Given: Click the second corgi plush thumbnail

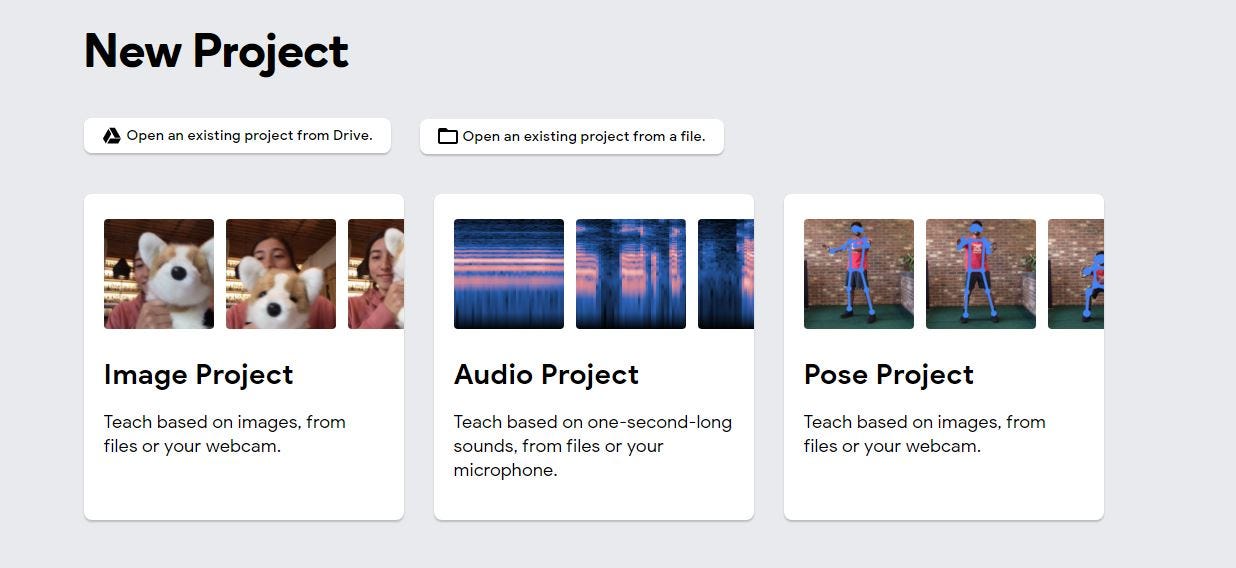Looking at the screenshot, I should point(281,274).
